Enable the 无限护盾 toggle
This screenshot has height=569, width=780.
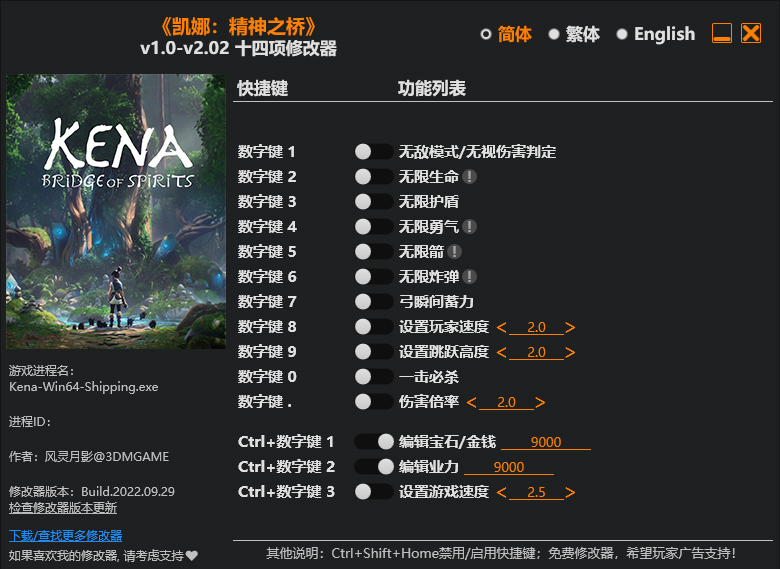pos(374,201)
